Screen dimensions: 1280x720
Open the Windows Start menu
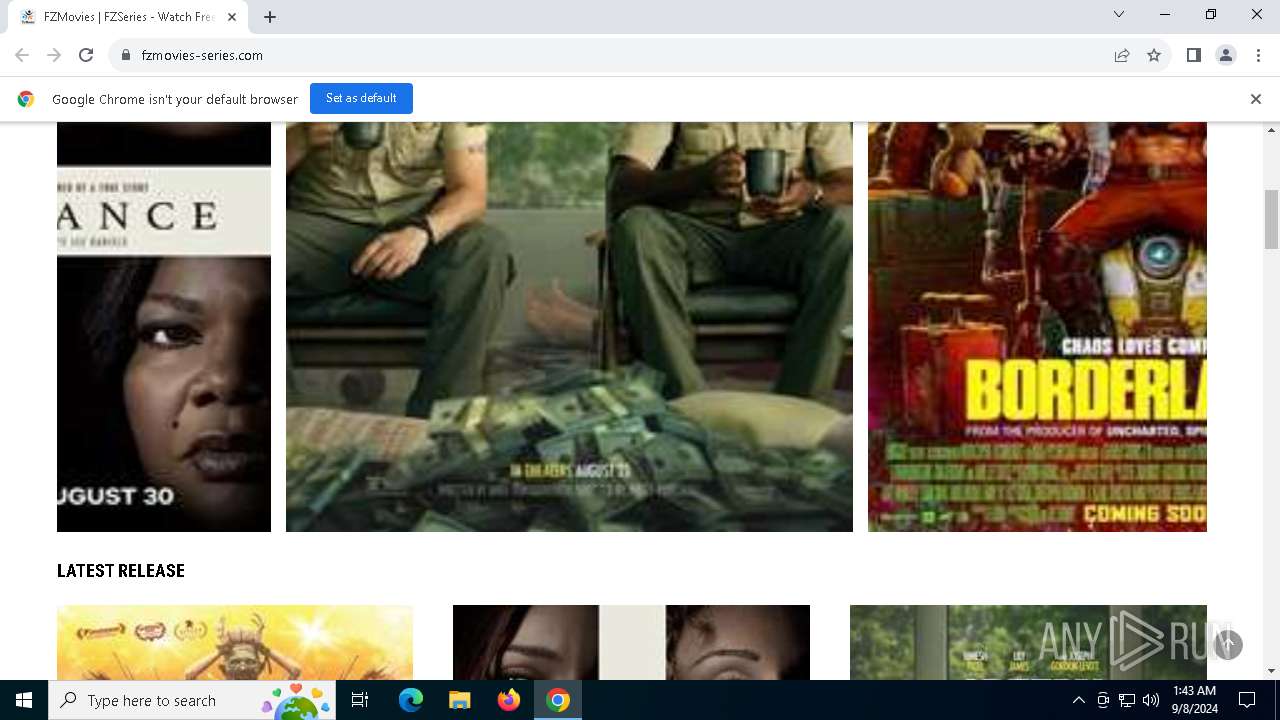click(24, 700)
